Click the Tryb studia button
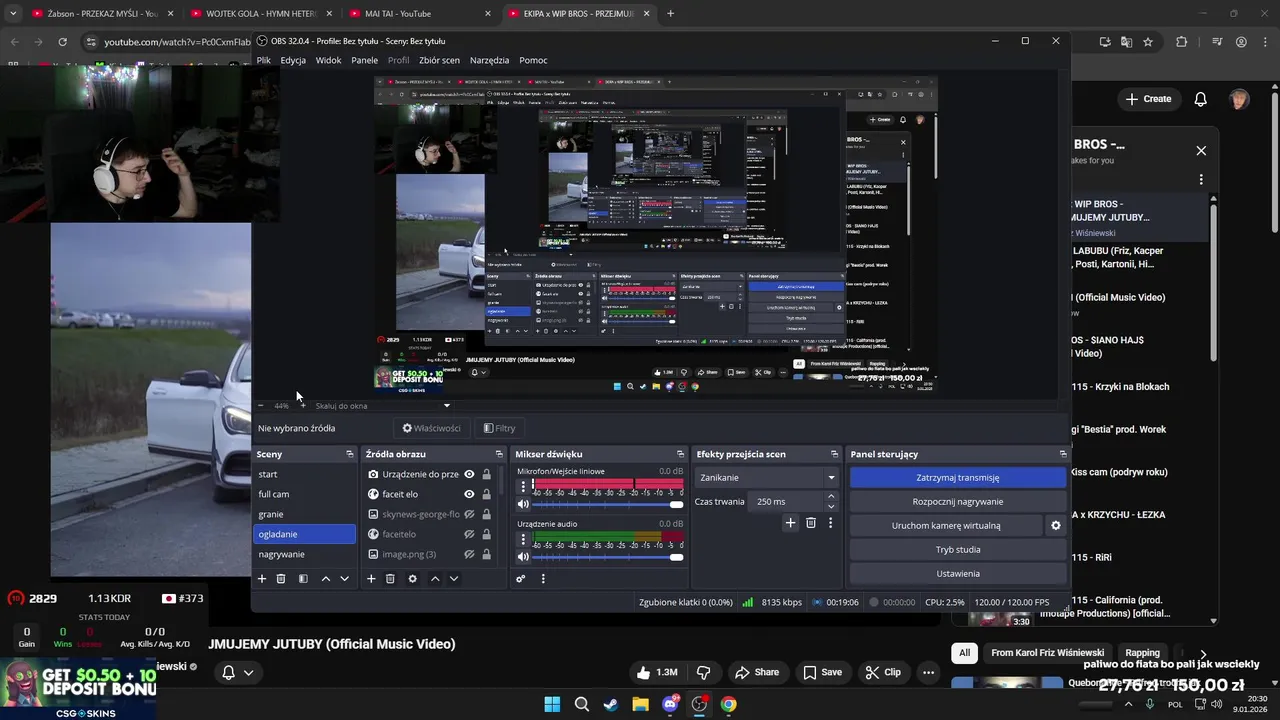This screenshot has height=720, width=1280. click(957, 549)
